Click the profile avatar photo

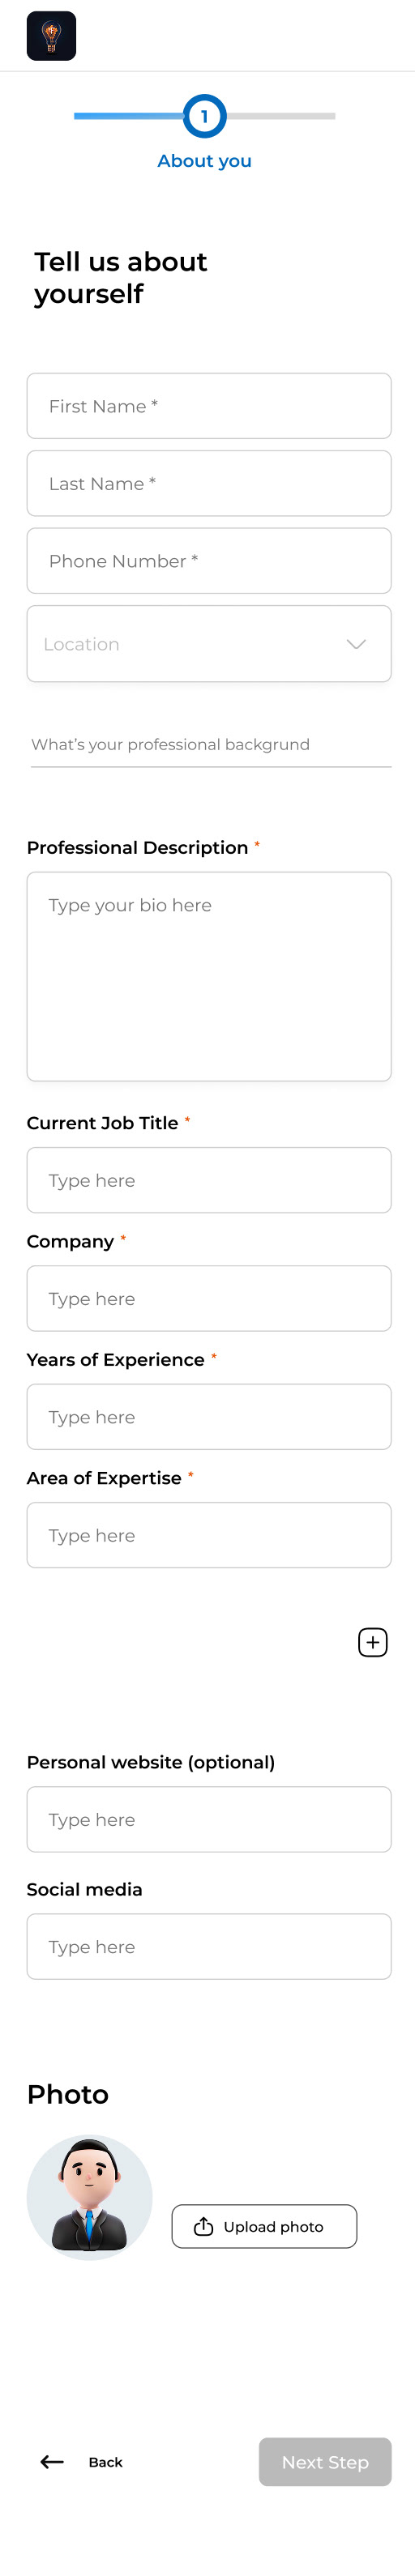point(90,2197)
